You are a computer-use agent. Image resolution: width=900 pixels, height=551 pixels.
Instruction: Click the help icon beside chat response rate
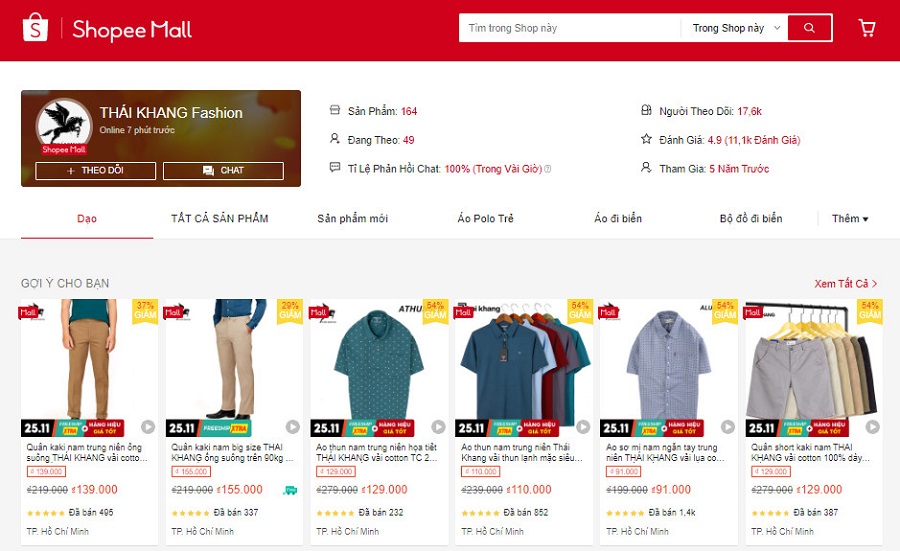click(548, 169)
